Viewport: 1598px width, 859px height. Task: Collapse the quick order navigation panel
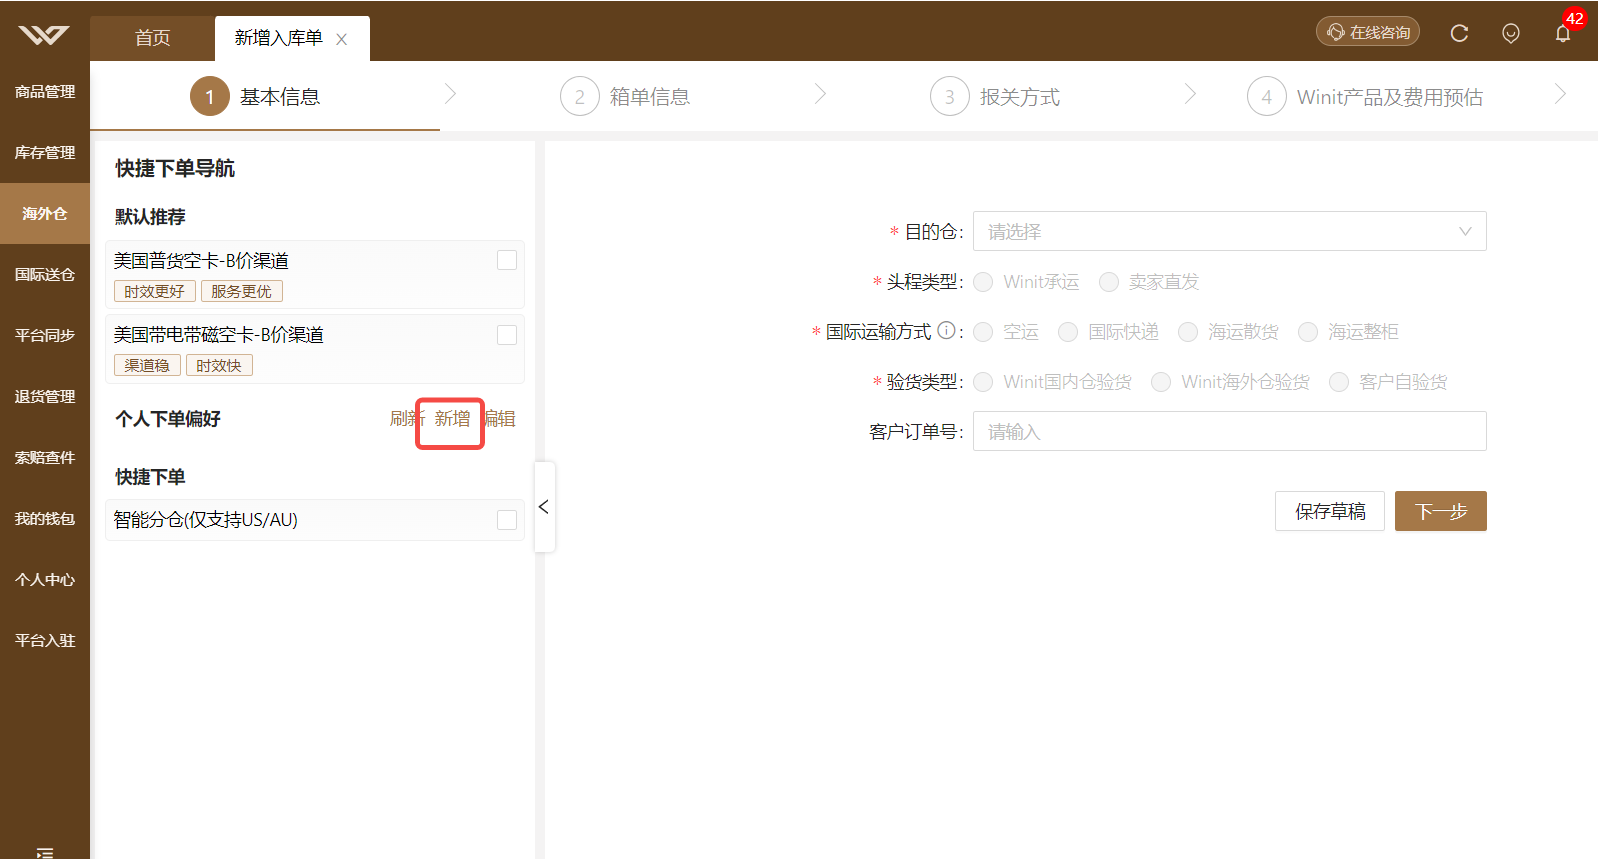(544, 507)
